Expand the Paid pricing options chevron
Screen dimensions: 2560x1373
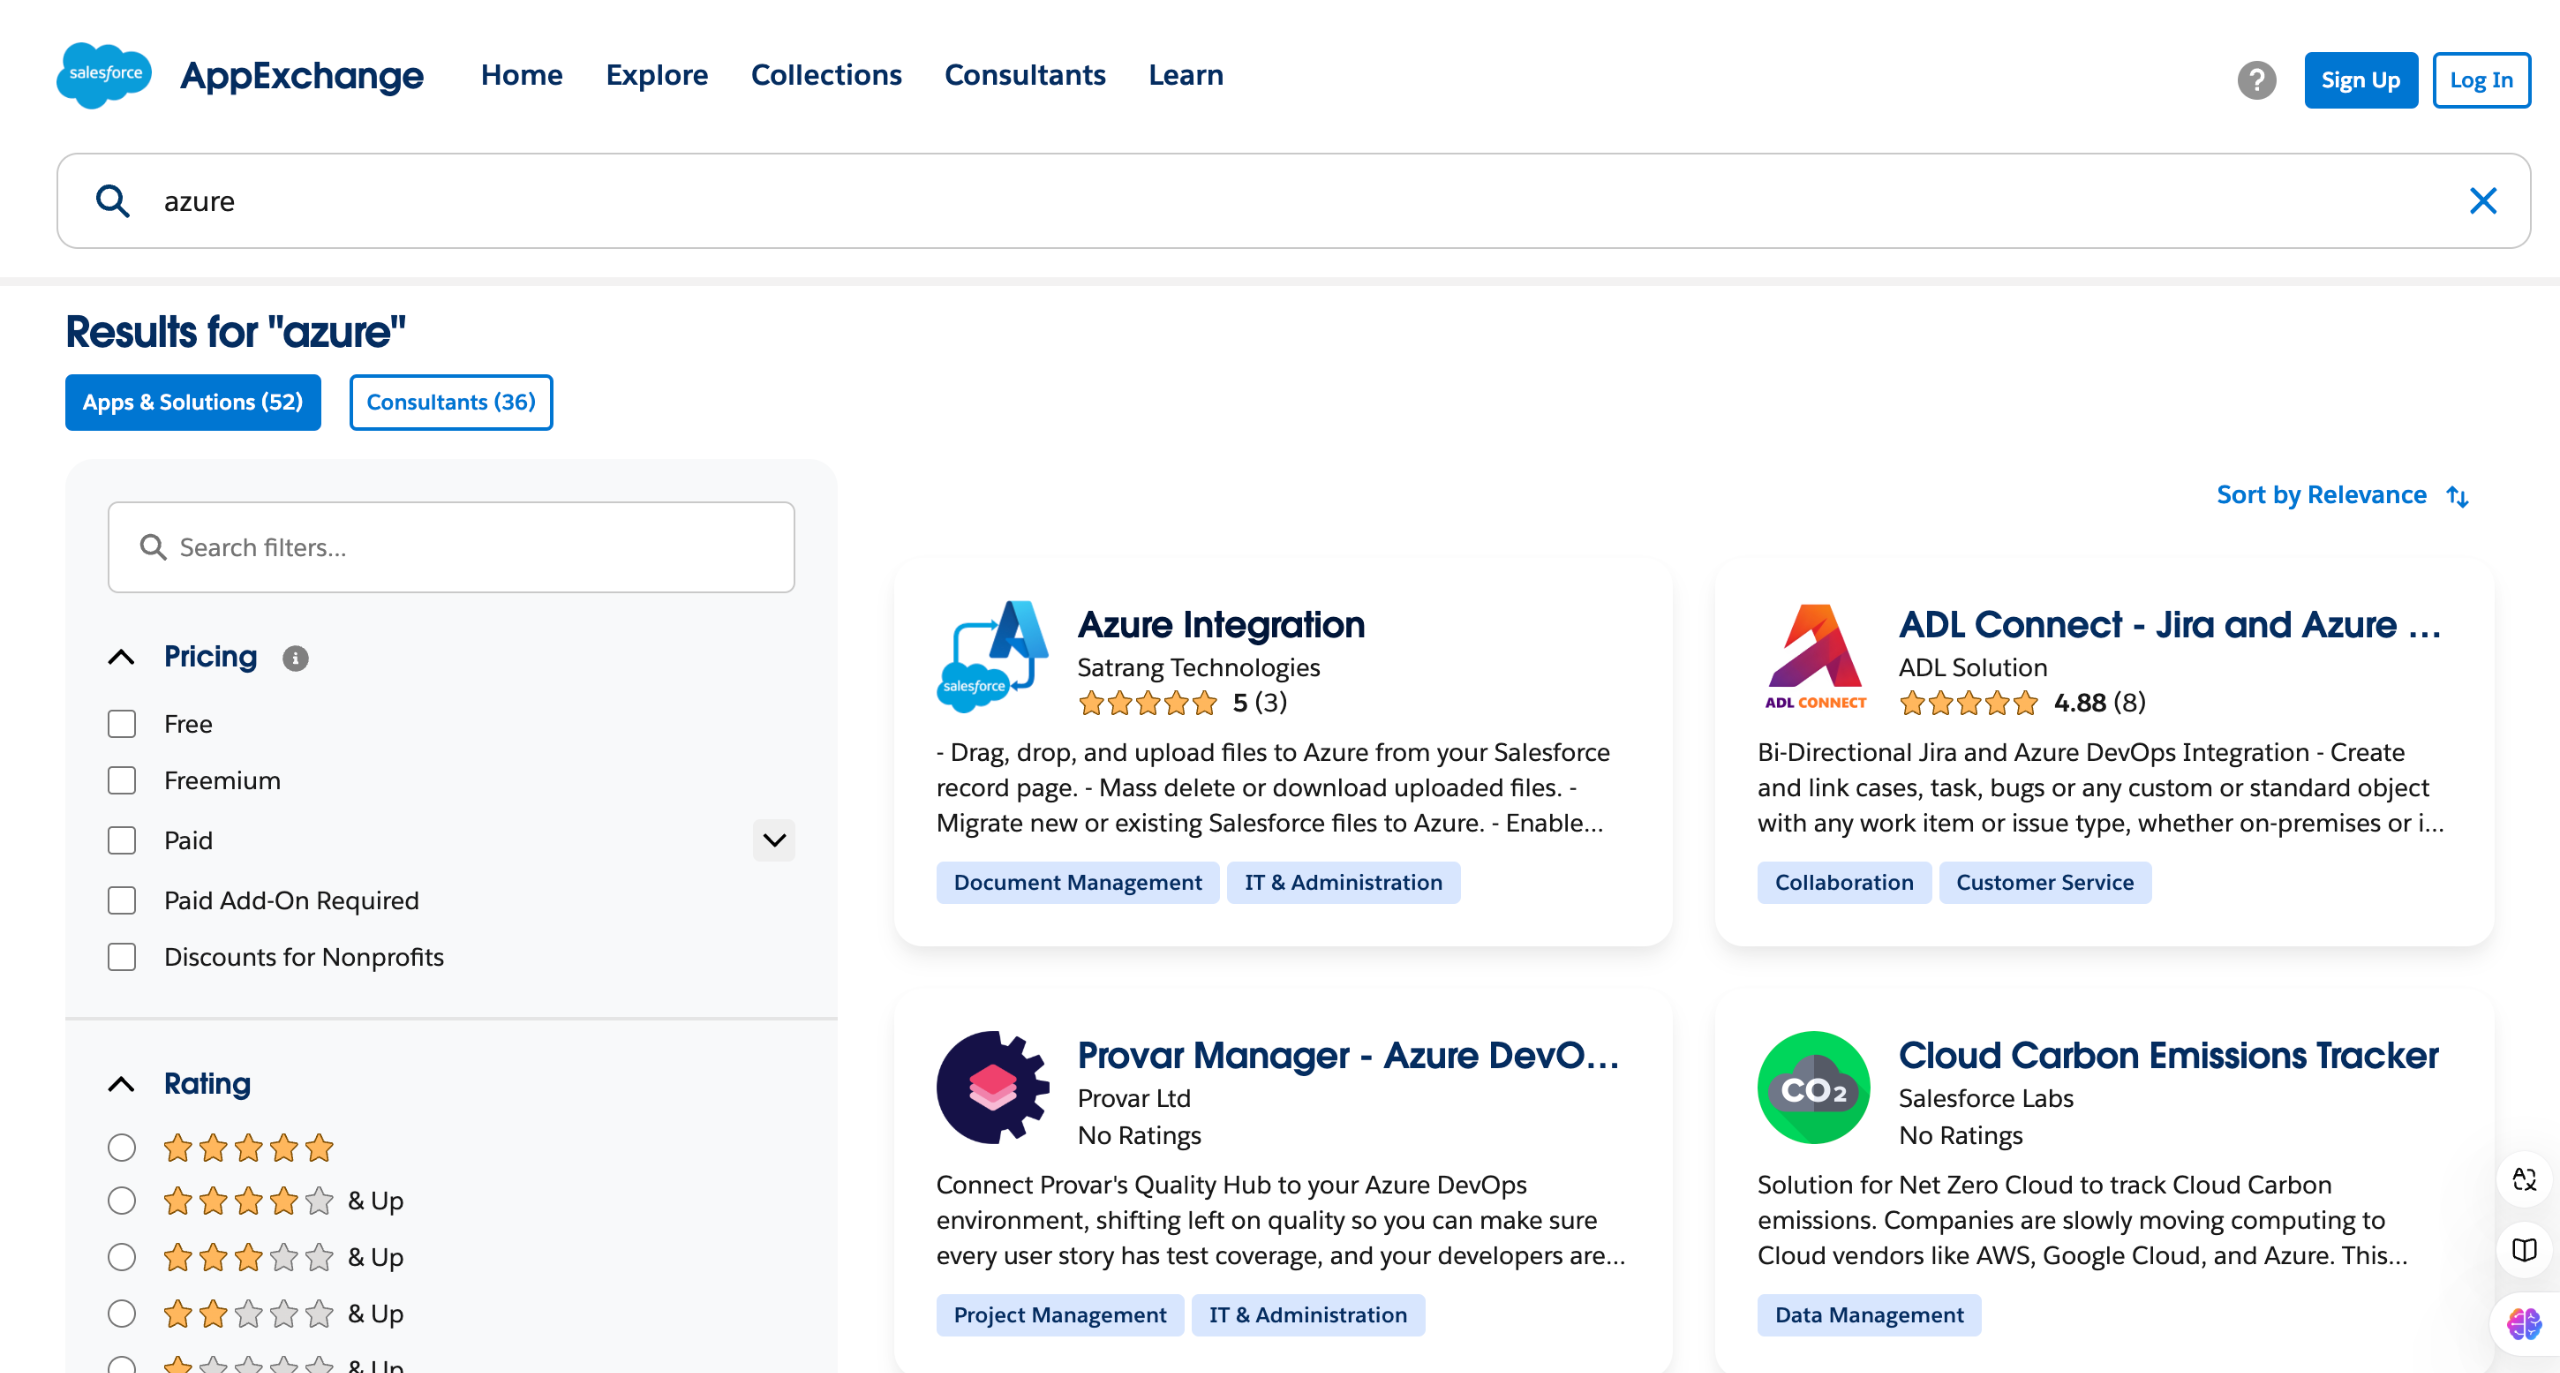coord(774,840)
